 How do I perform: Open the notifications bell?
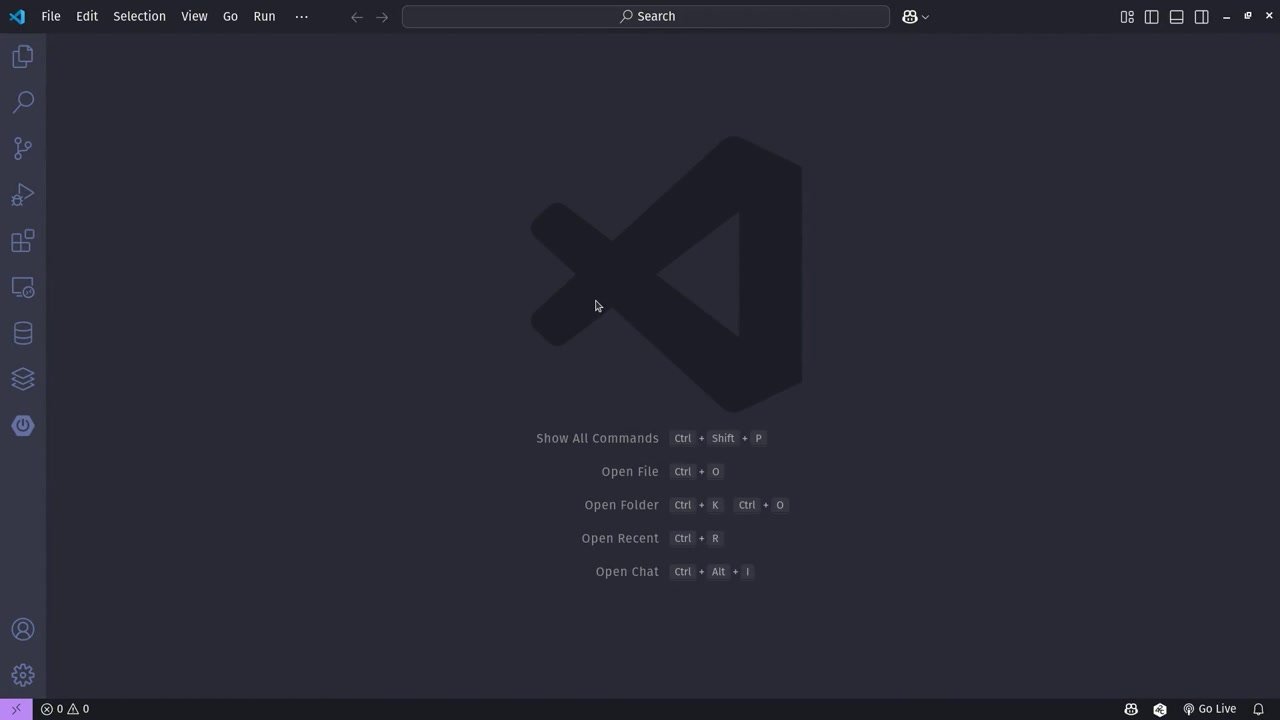click(x=1259, y=709)
